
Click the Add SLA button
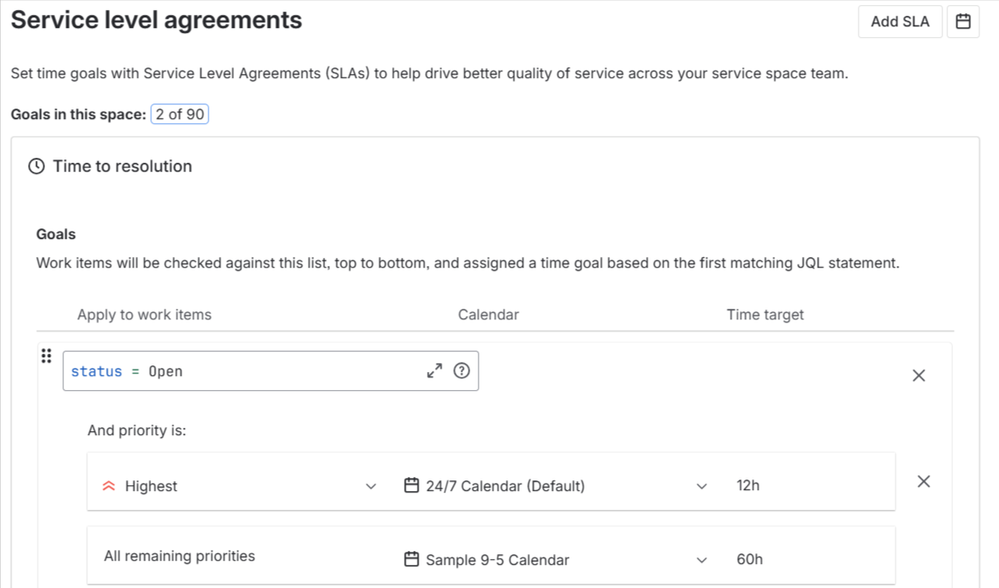[x=899, y=21]
